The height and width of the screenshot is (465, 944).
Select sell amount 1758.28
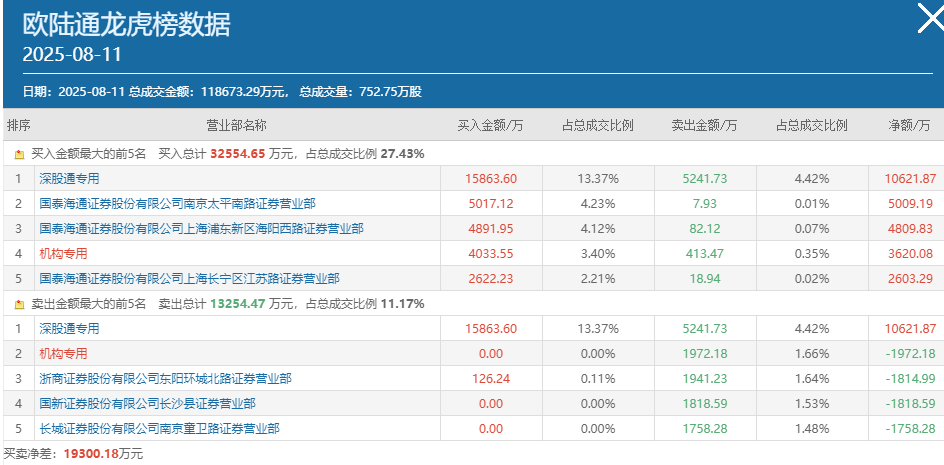click(x=704, y=429)
